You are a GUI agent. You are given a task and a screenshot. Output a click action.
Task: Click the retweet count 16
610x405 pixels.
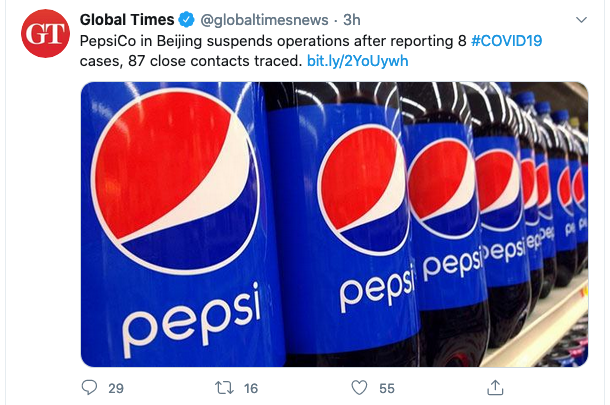[x=250, y=387]
